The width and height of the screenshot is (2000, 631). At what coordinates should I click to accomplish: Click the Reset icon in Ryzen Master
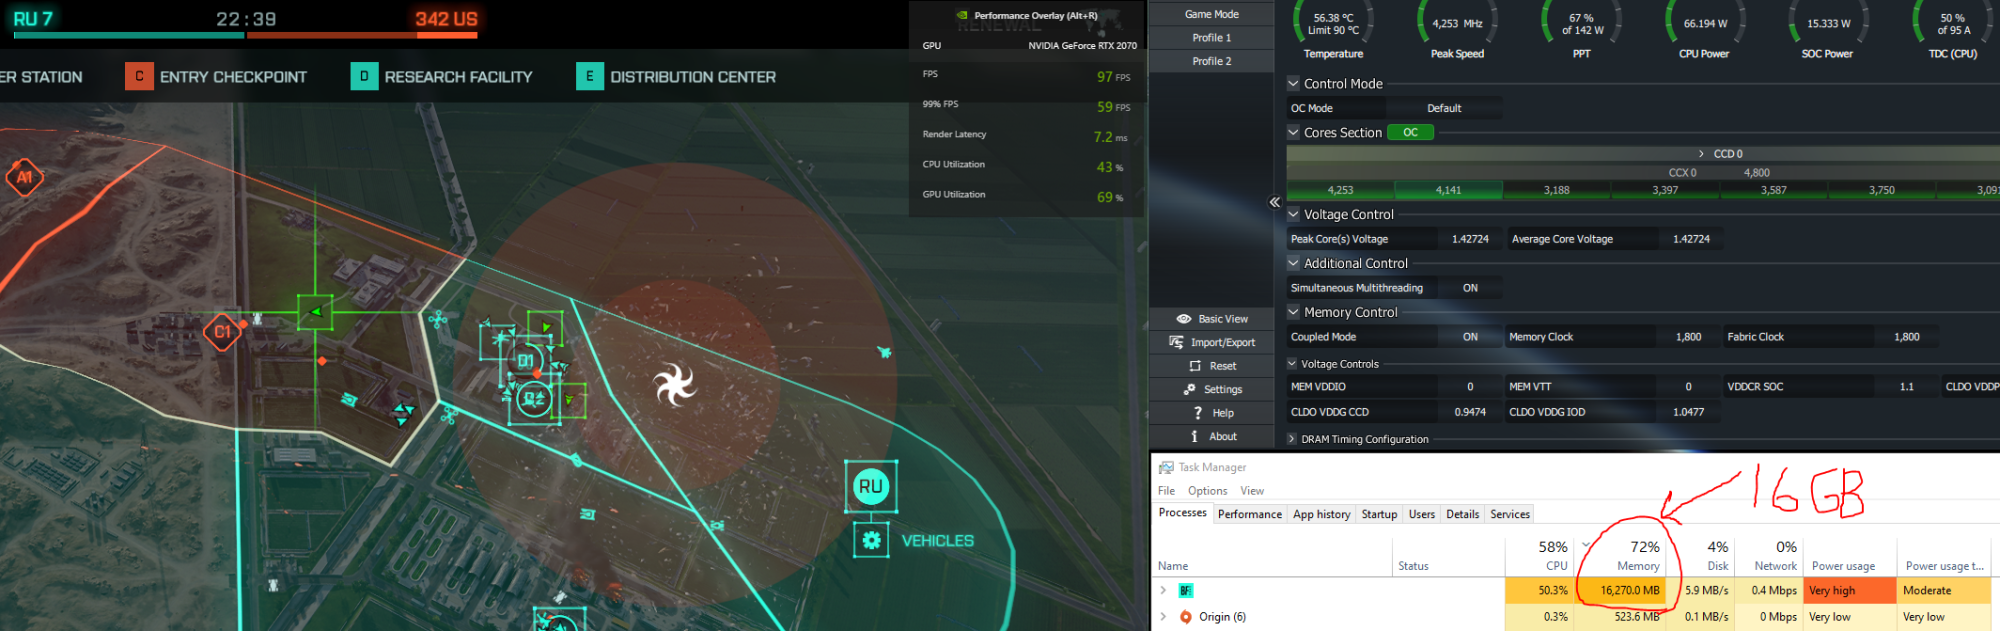[x=1195, y=366]
